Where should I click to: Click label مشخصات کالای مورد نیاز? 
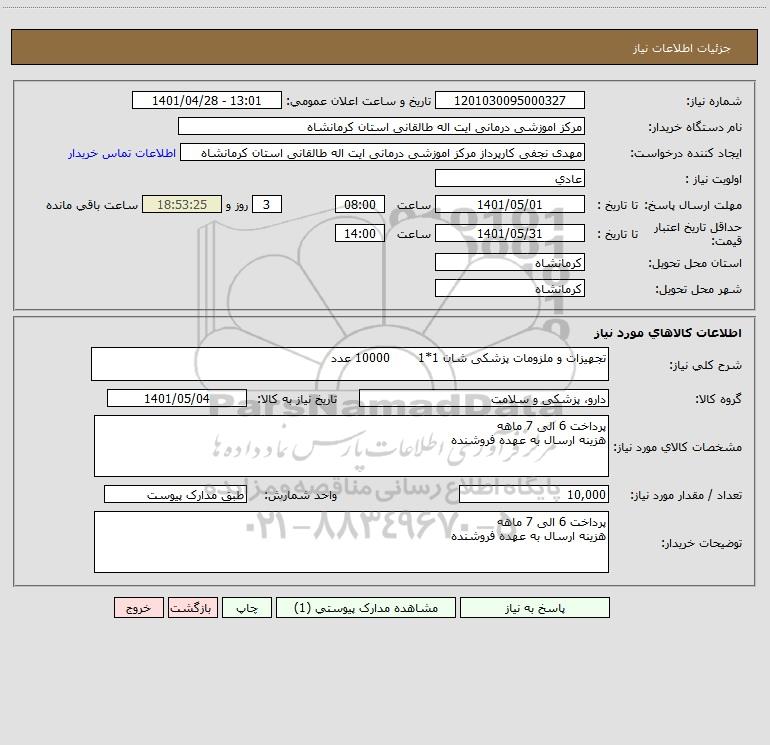click(x=678, y=447)
